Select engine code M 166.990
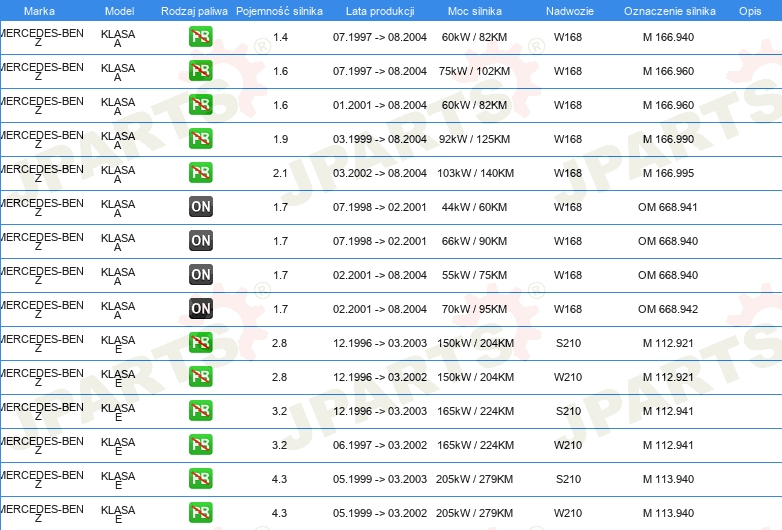The height and width of the screenshot is (530, 782). point(668,139)
